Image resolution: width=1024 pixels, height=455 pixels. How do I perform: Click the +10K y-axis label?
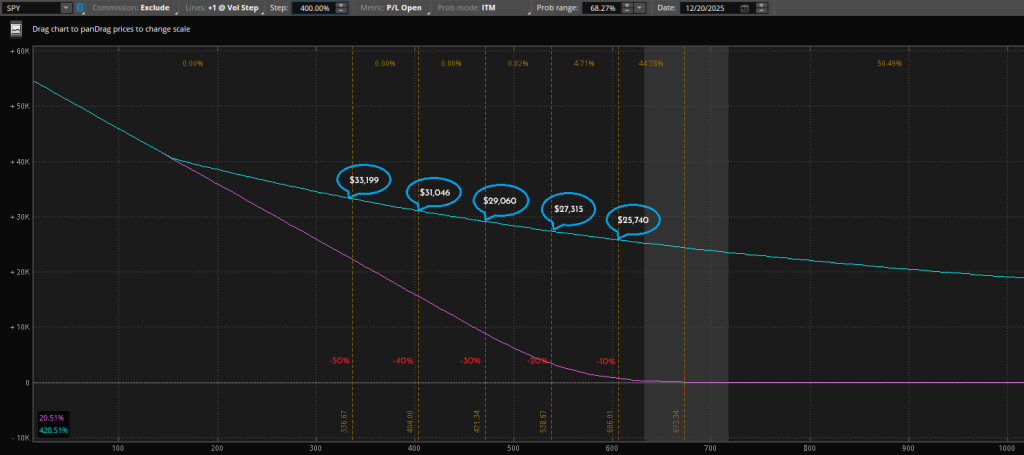[20, 328]
